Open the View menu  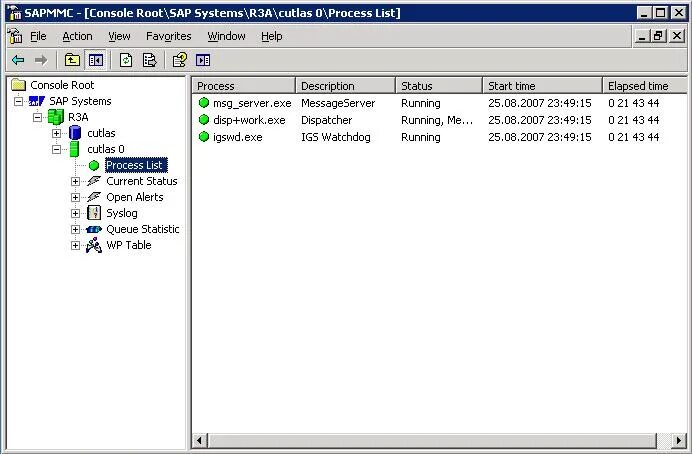(119, 36)
